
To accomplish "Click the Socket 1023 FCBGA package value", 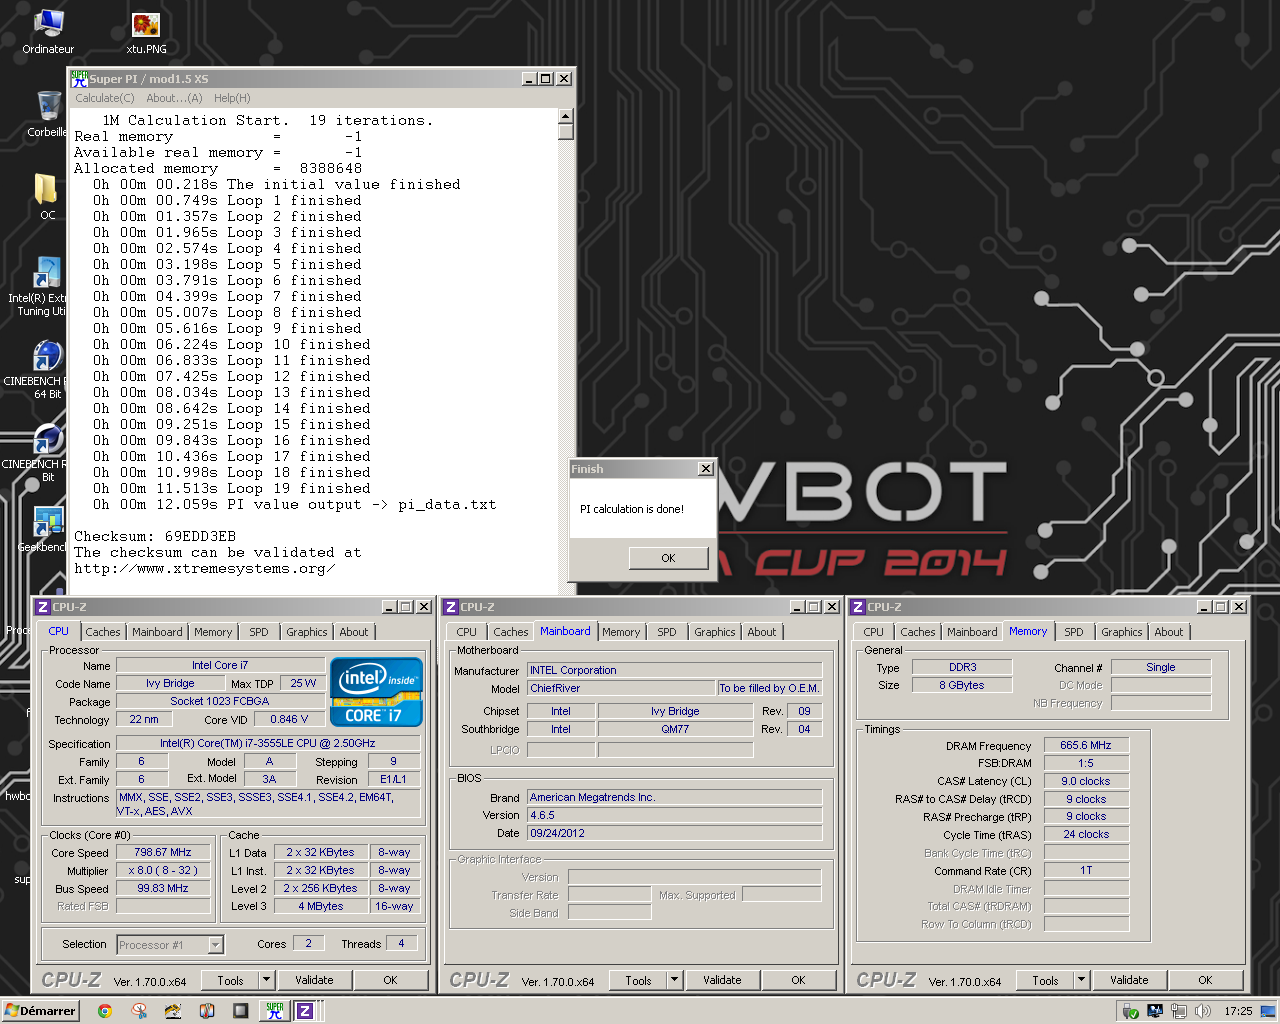I will (220, 702).
